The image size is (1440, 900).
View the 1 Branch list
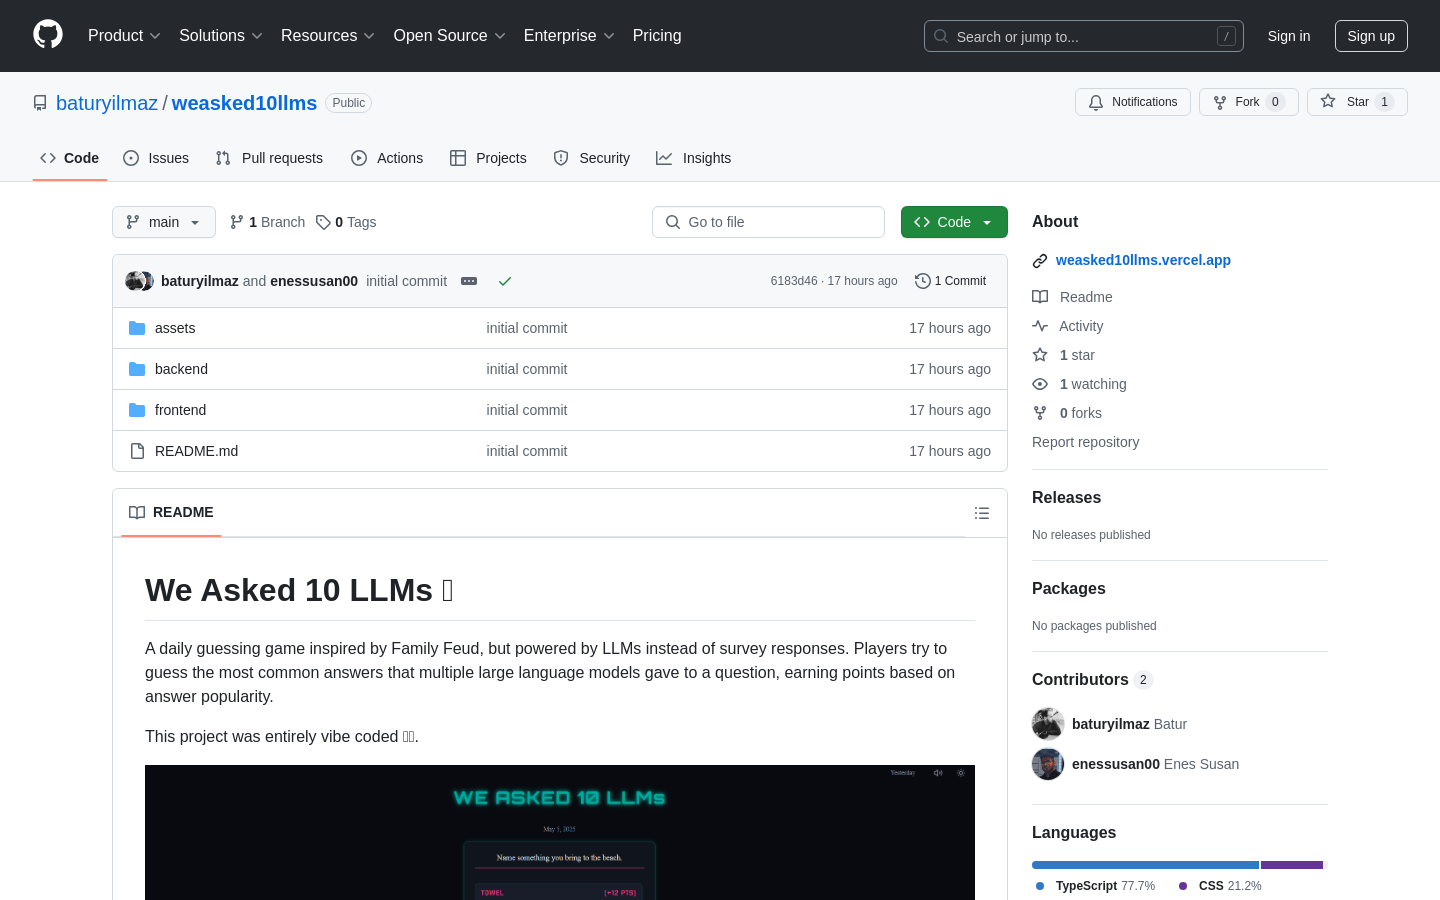[x=267, y=222]
